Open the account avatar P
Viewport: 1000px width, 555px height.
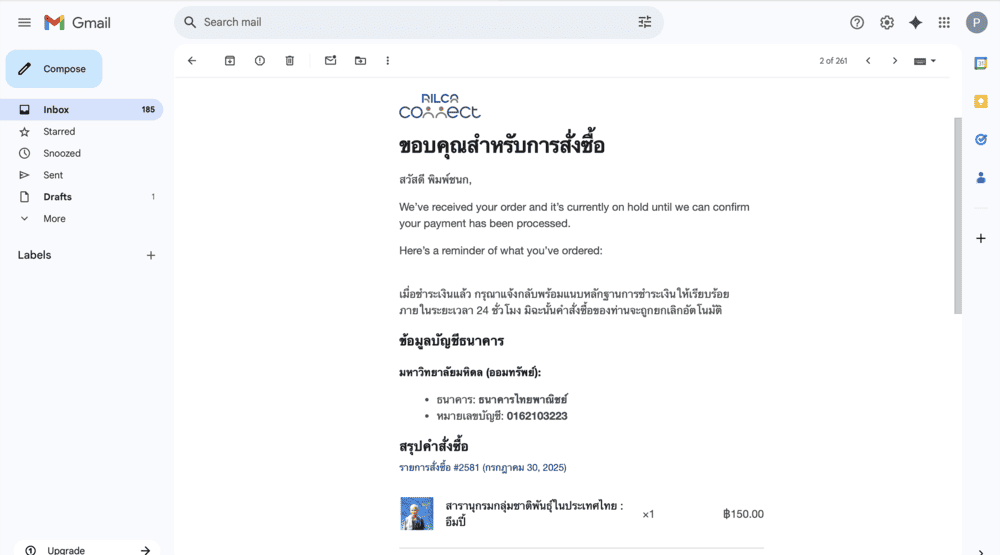tap(976, 22)
